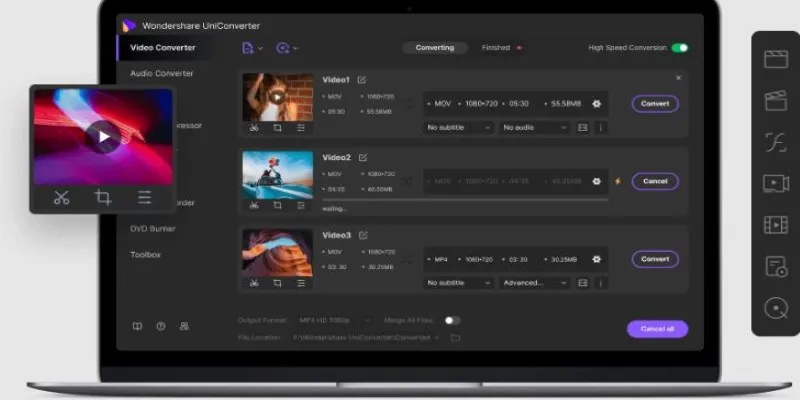The width and height of the screenshot is (800, 400).
Task: Rename Video1 with the edit pencil
Action: [x=362, y=80]
